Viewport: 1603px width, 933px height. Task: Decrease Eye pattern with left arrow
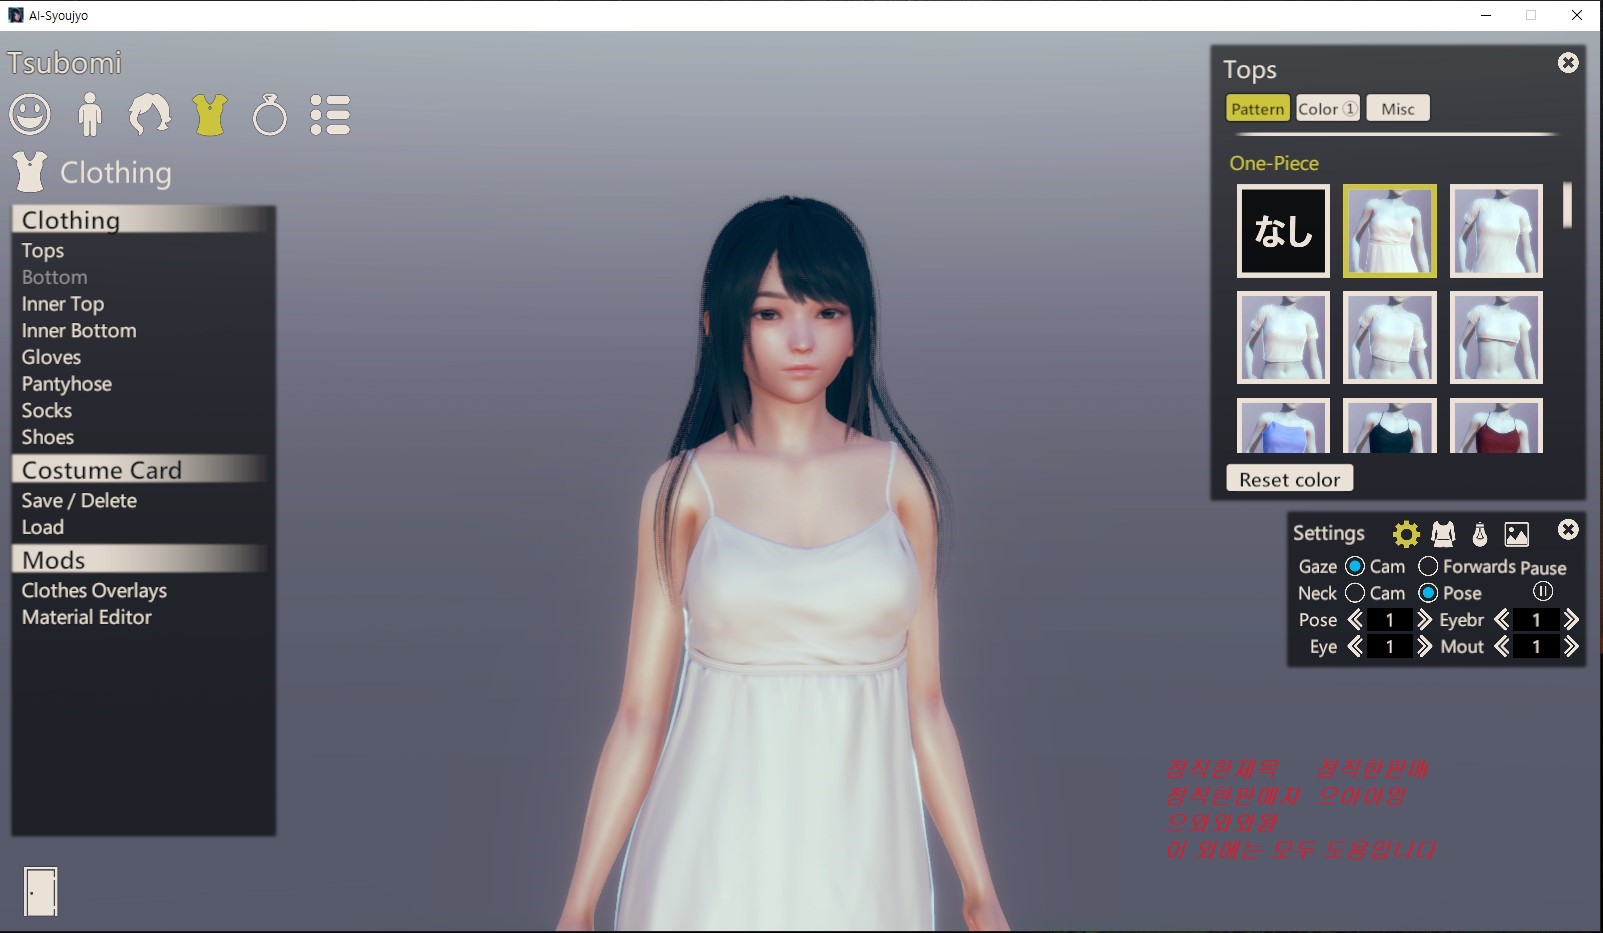click(1355, 647)
